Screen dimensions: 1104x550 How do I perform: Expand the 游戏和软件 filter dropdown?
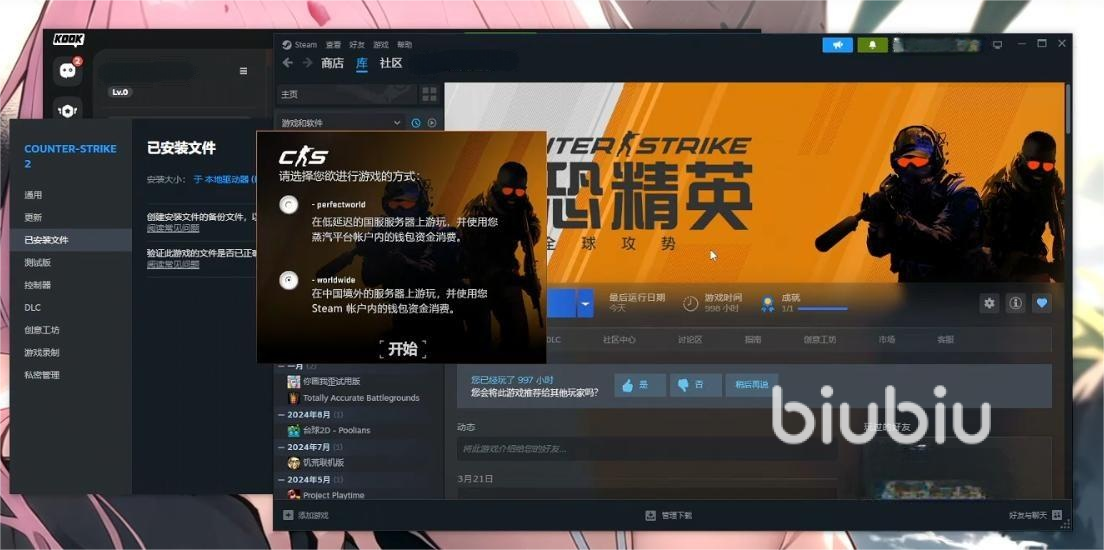397,123
